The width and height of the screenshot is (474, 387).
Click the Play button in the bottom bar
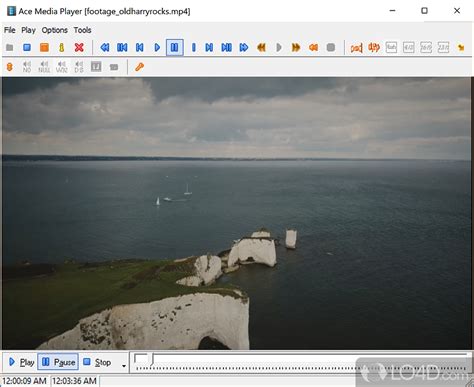click(x=21, y=362)
